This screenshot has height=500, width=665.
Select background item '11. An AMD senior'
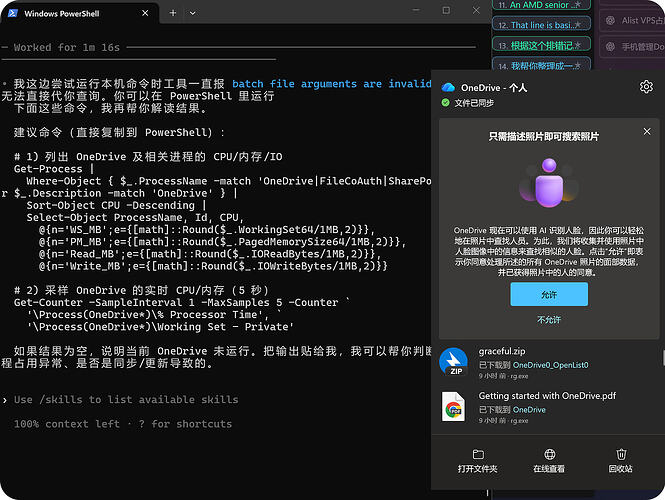click(542, 5)
